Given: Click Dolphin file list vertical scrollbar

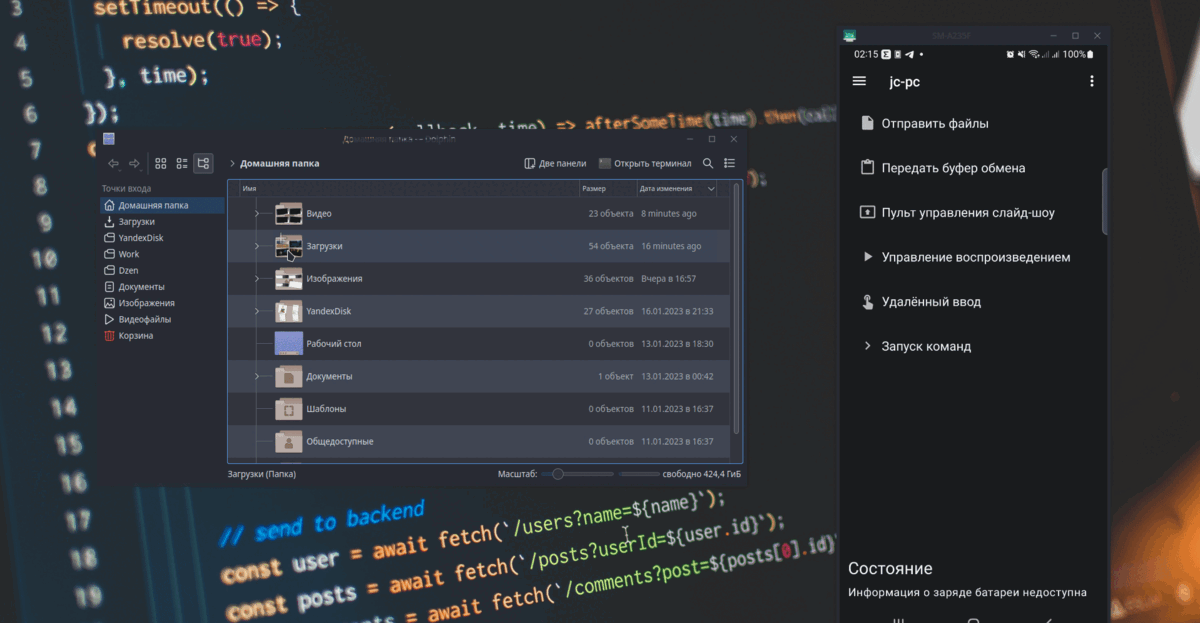Looking at the screenshot, I should pyautogui.click(x=738, y=306).
